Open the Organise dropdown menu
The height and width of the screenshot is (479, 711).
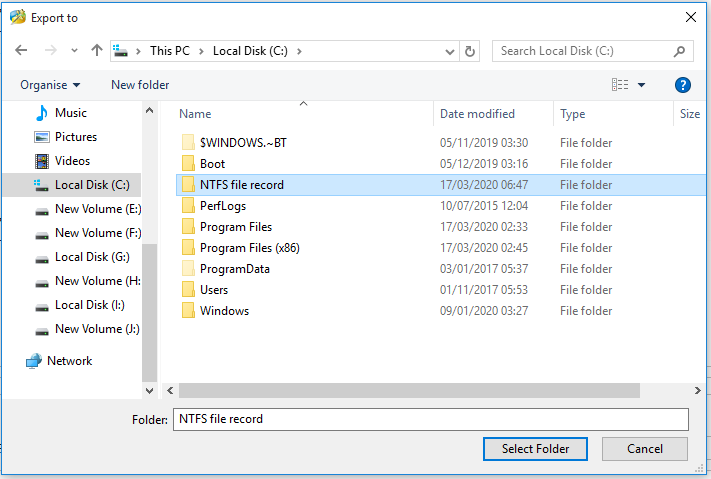[x=50, y=85]
